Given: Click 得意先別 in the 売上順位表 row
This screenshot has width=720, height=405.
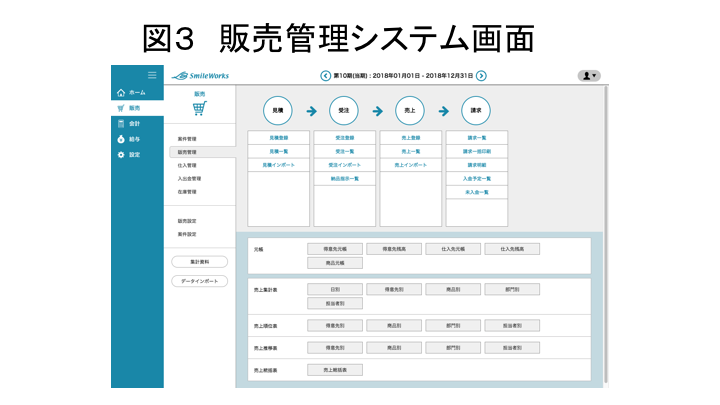Looking at the screenshot, I should [x=335, y=326].
